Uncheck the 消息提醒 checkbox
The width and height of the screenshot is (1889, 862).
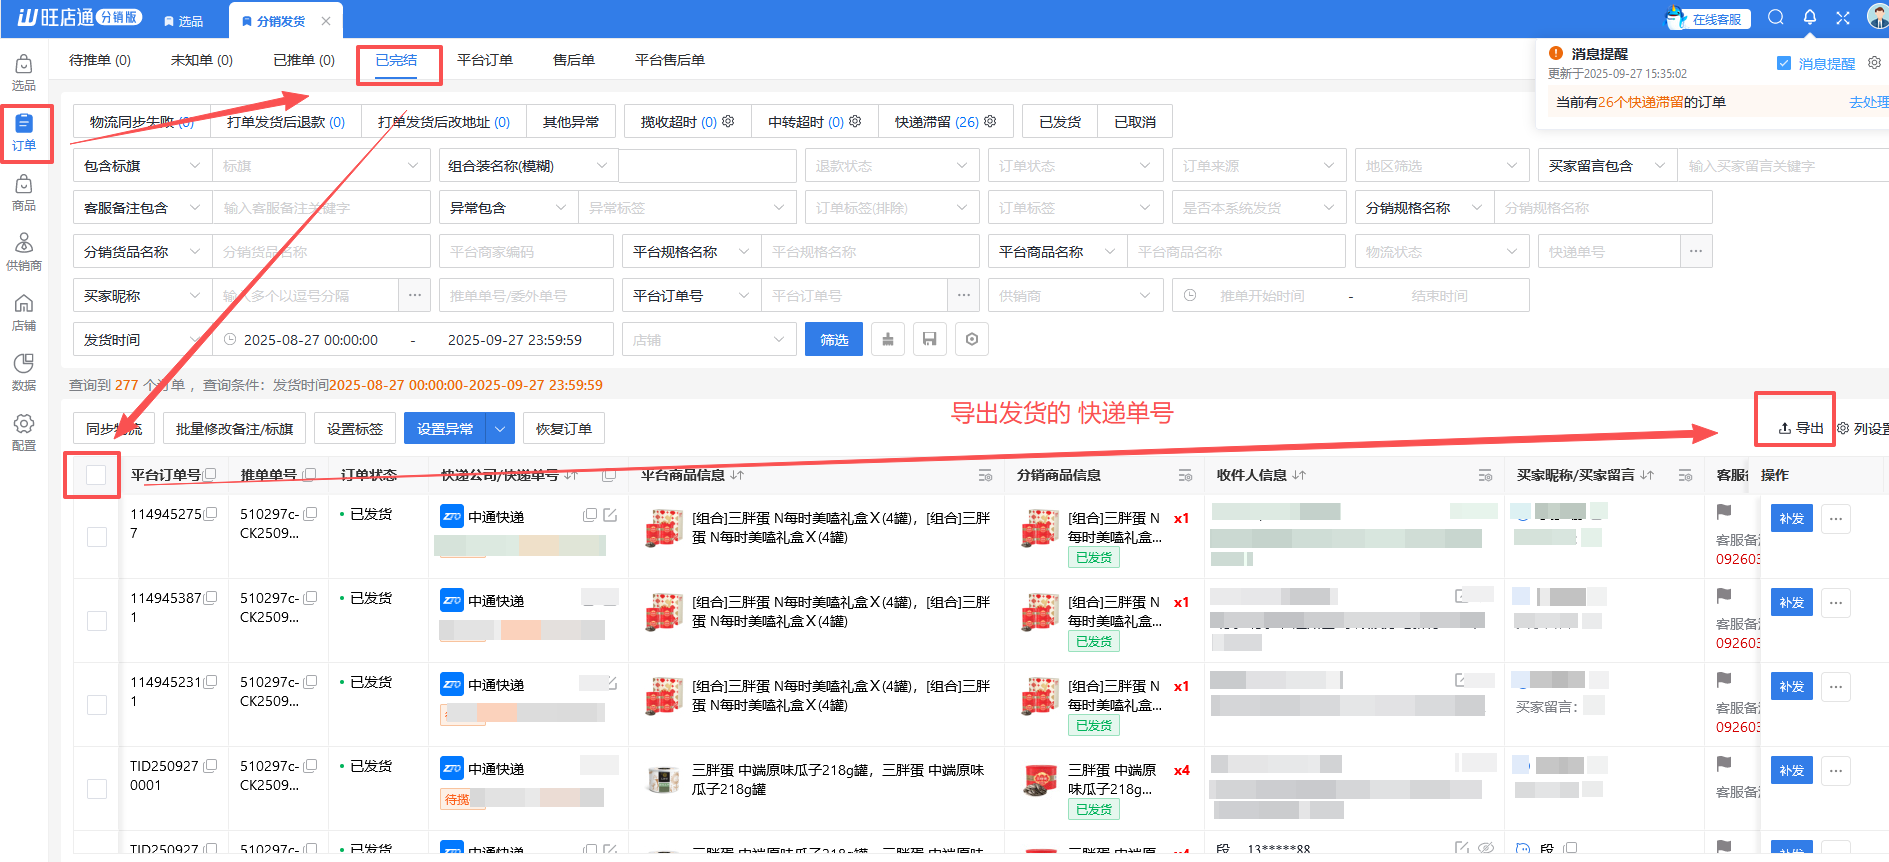[1784, 63]
